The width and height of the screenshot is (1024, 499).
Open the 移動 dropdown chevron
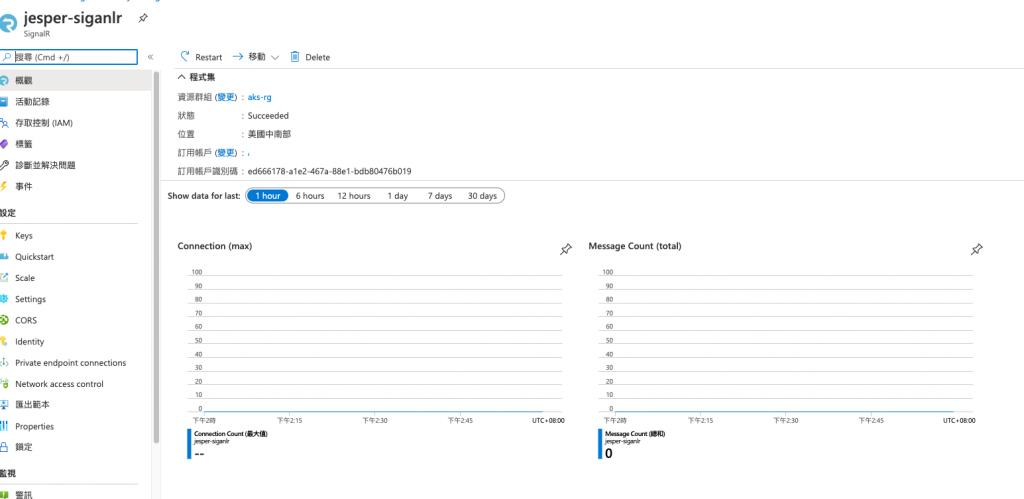click(x=274, y=57)
